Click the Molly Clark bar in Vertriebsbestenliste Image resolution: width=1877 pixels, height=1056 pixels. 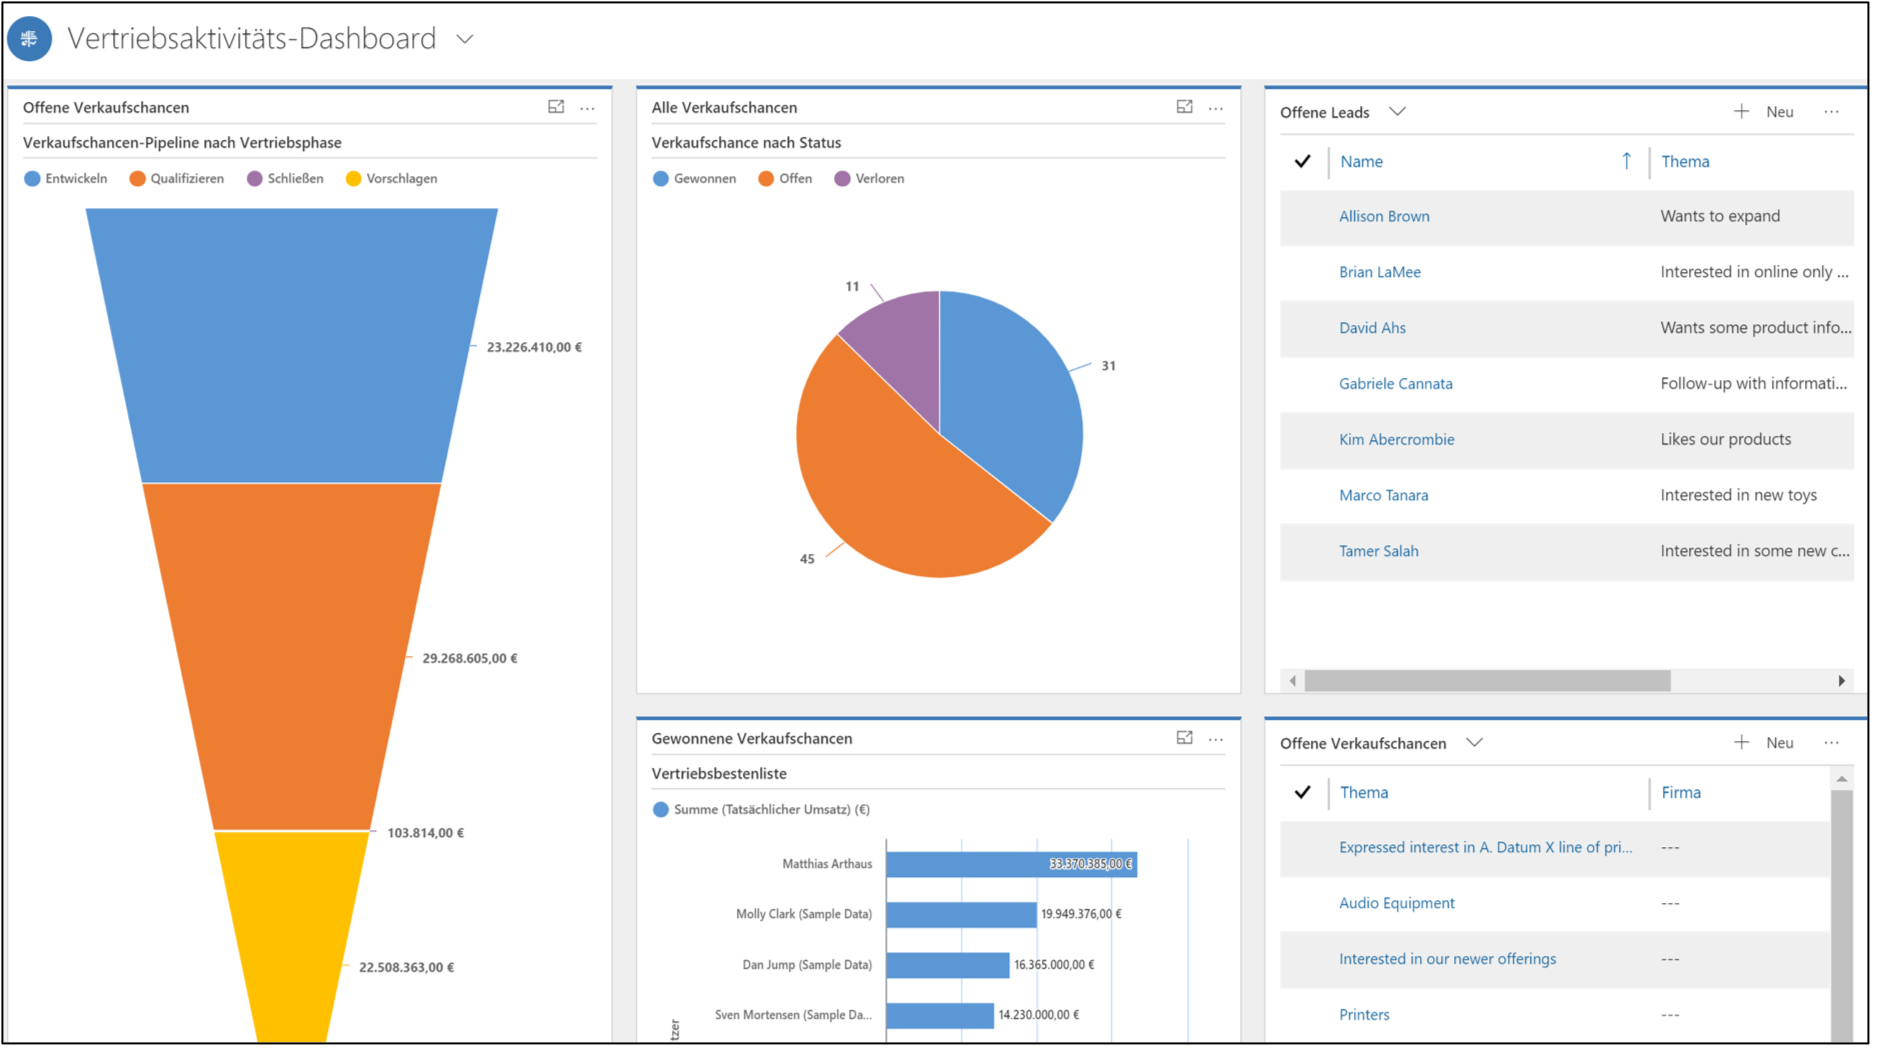pyautogui.click(x=961, y=914)
